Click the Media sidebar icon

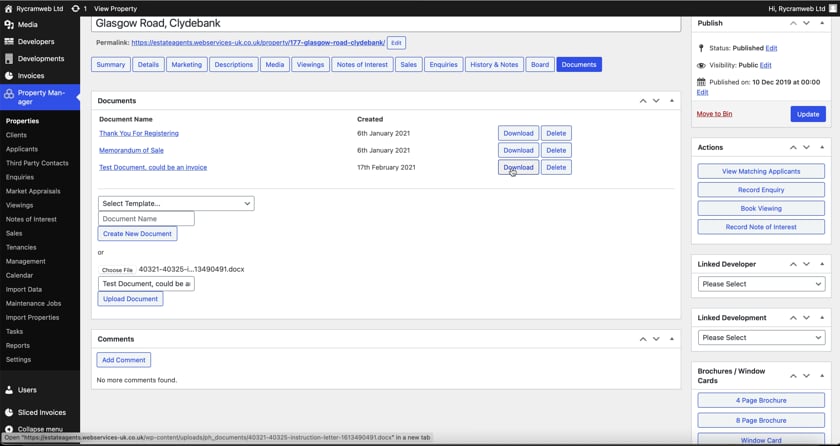pos(9,25)
